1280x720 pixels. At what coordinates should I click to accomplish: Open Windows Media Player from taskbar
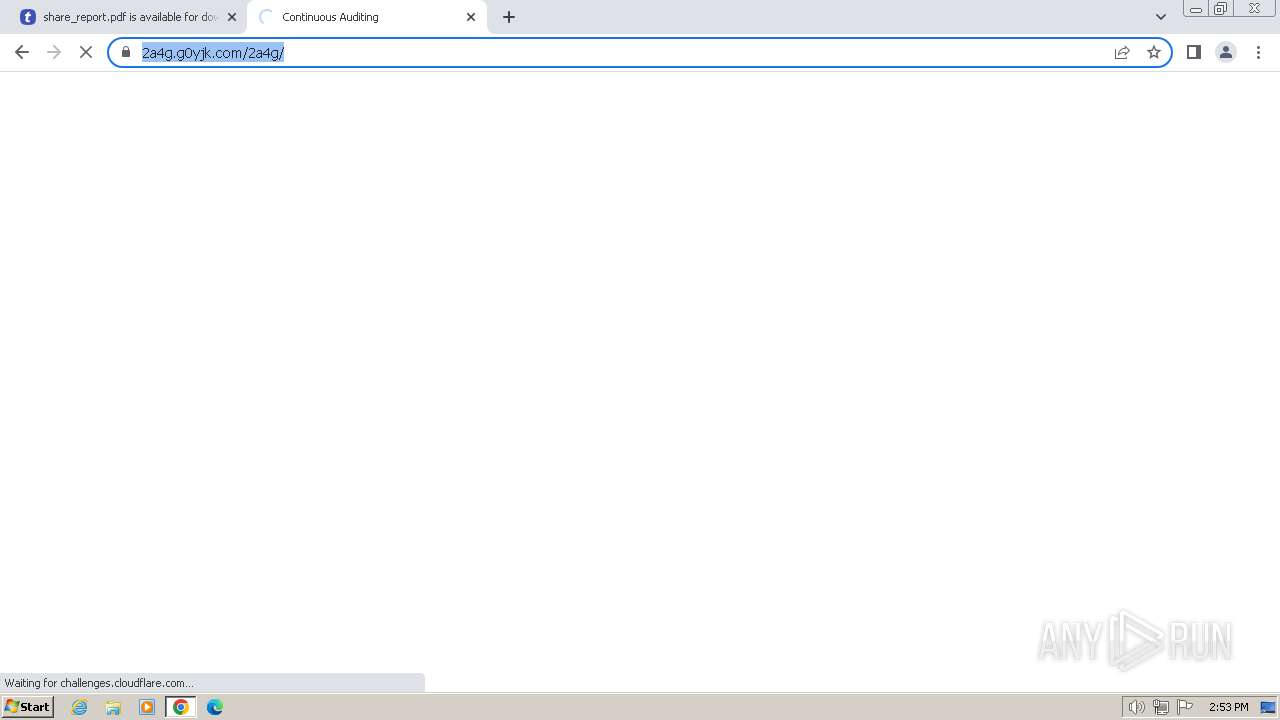tap(147, 707)
